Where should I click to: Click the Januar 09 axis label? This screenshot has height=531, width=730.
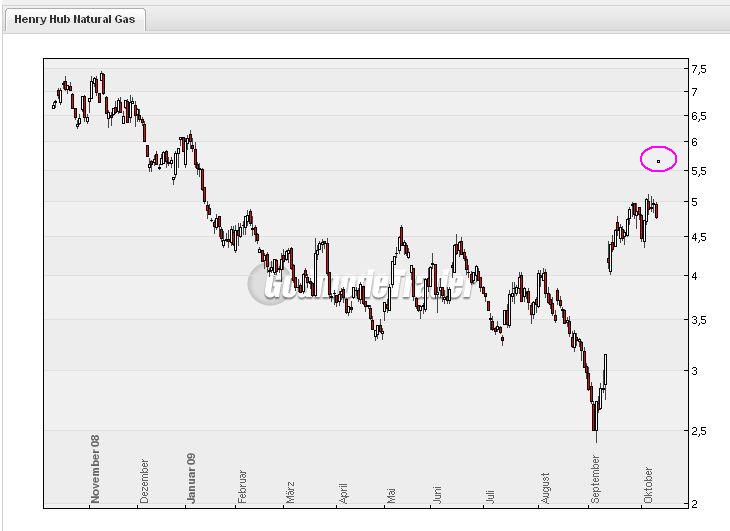click(191, 478)
